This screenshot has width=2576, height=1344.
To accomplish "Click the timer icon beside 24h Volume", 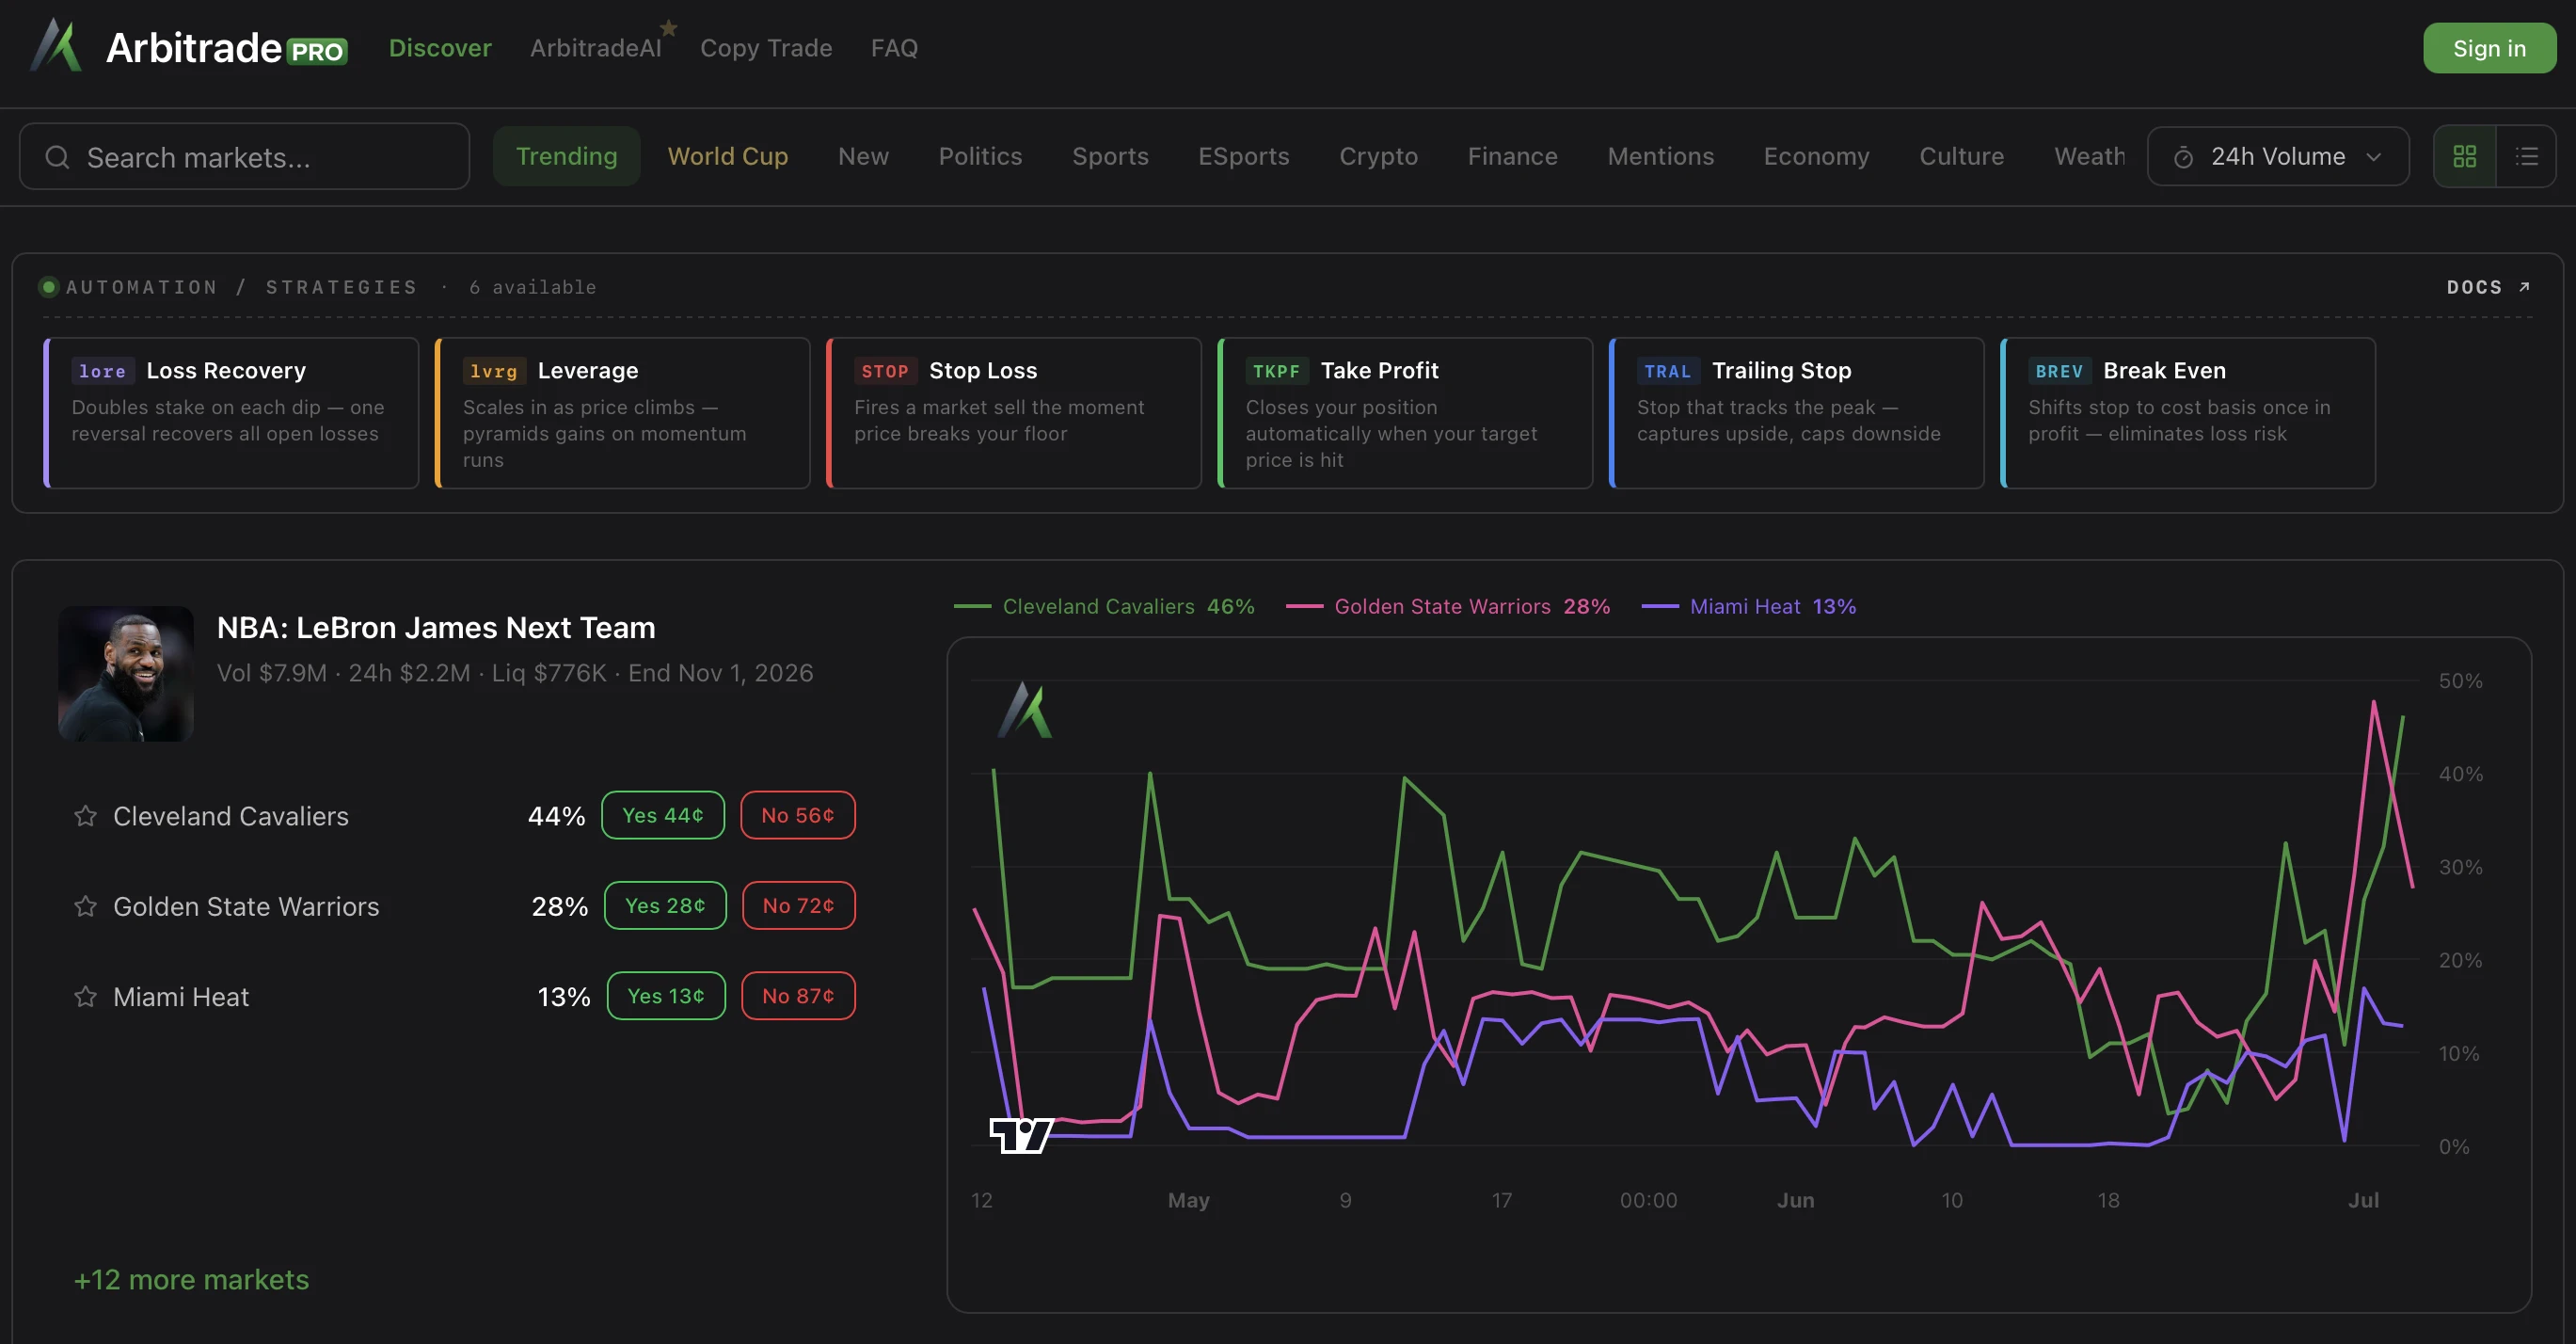I will click(2184, 157).
